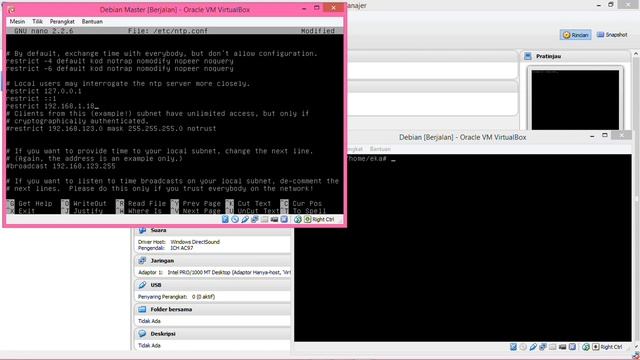This screenshot has height=360, width=640.
Task: Click hard disk activity icon in Debian Master status bar
Action: (x=225, y=219)
